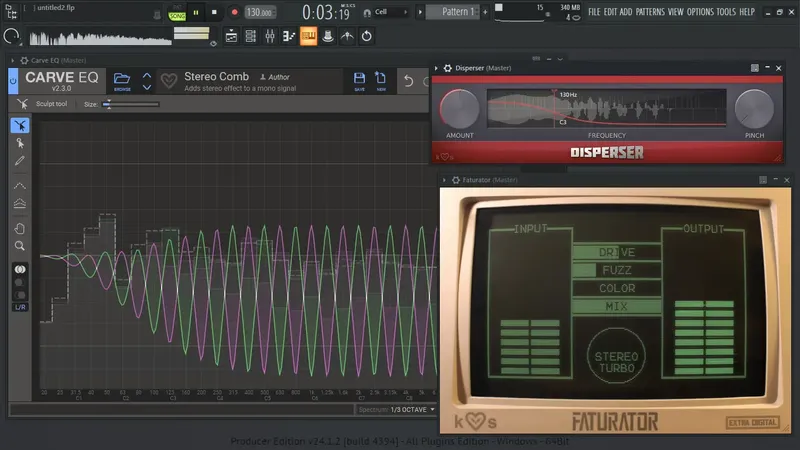Image resolution: width=800 pixels, height=450 pixels.
Task: Click the New preset icon in Carve EQ
Action: (x=381, y=81)
